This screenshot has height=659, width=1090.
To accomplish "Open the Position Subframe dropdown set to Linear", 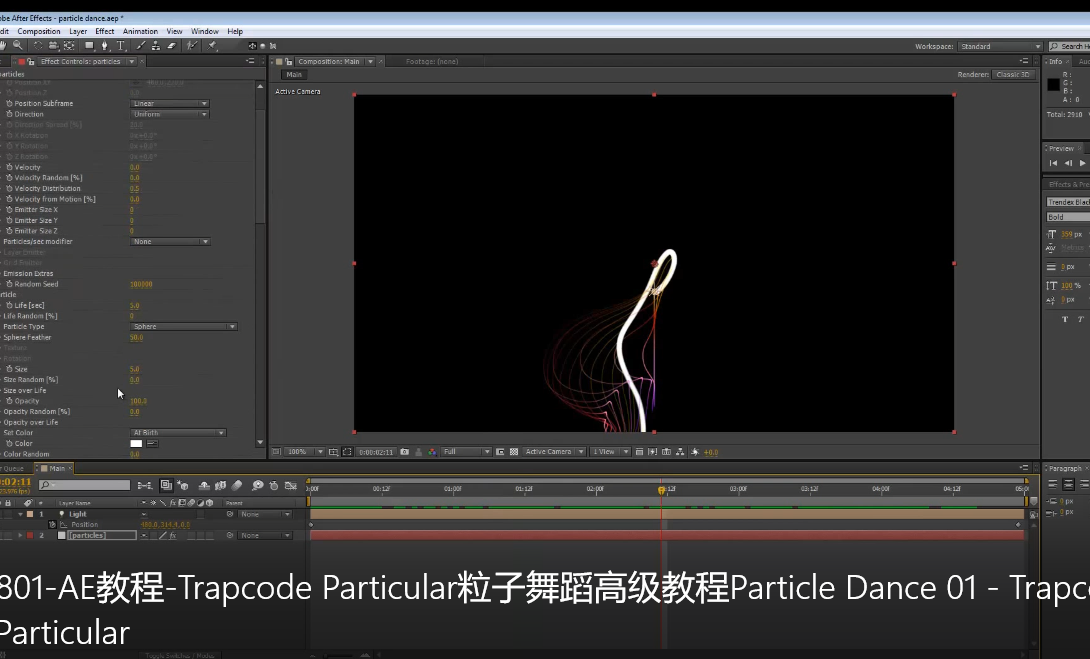I will (x=170, y=104).
